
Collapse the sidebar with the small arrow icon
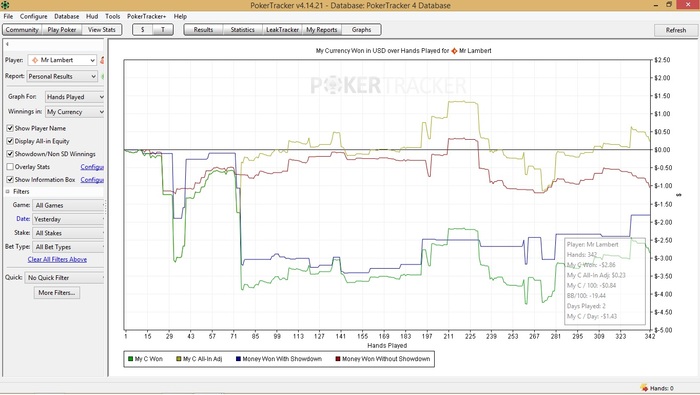coord(7,44)
